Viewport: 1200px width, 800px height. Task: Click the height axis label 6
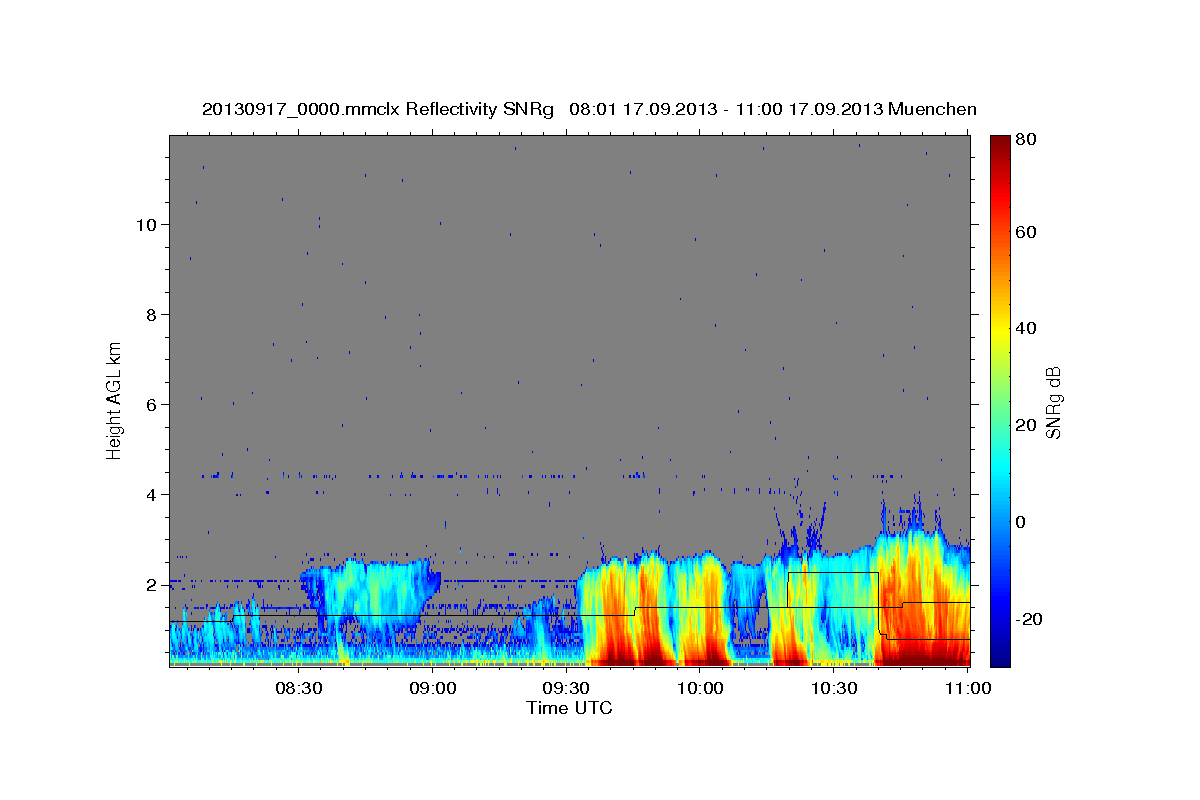[152, 405]
